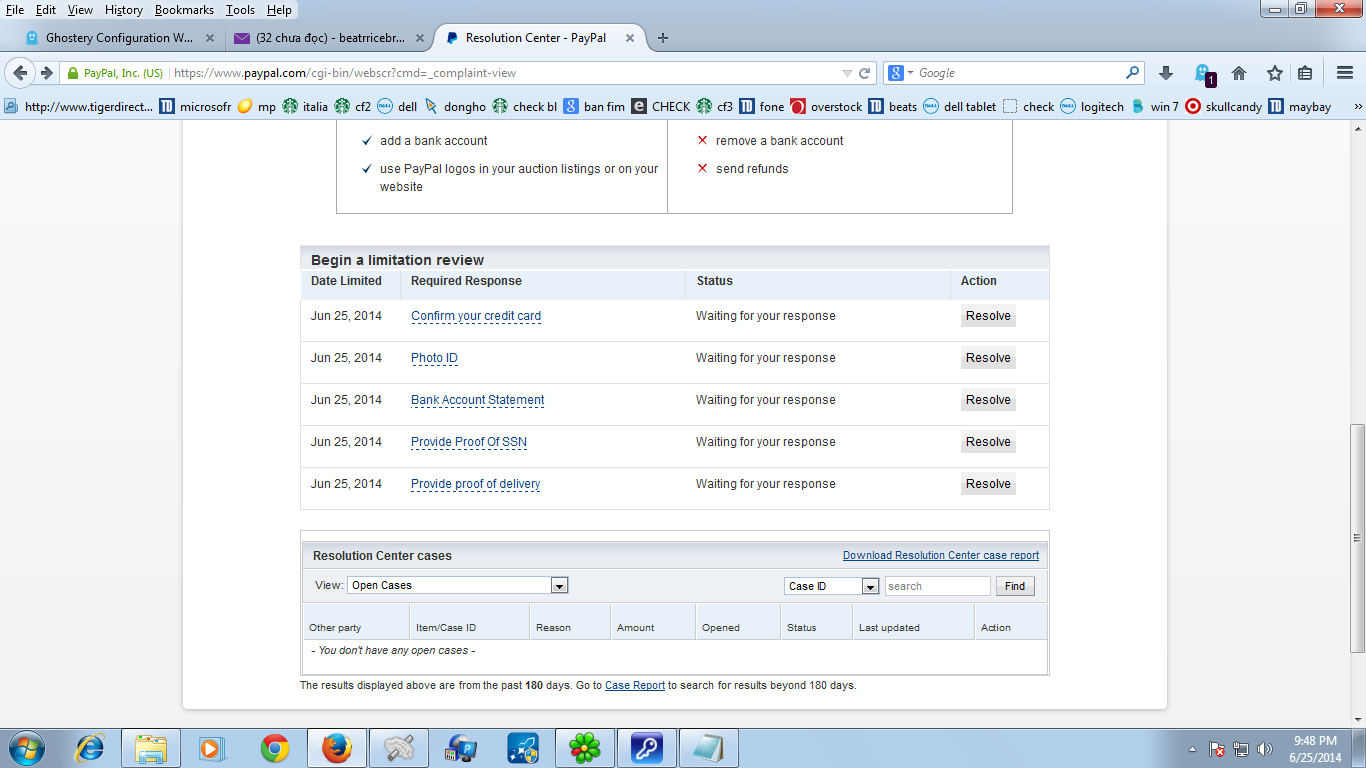
Task: Launch Chrome from the Windows taskbar
Action: point(275,748)
